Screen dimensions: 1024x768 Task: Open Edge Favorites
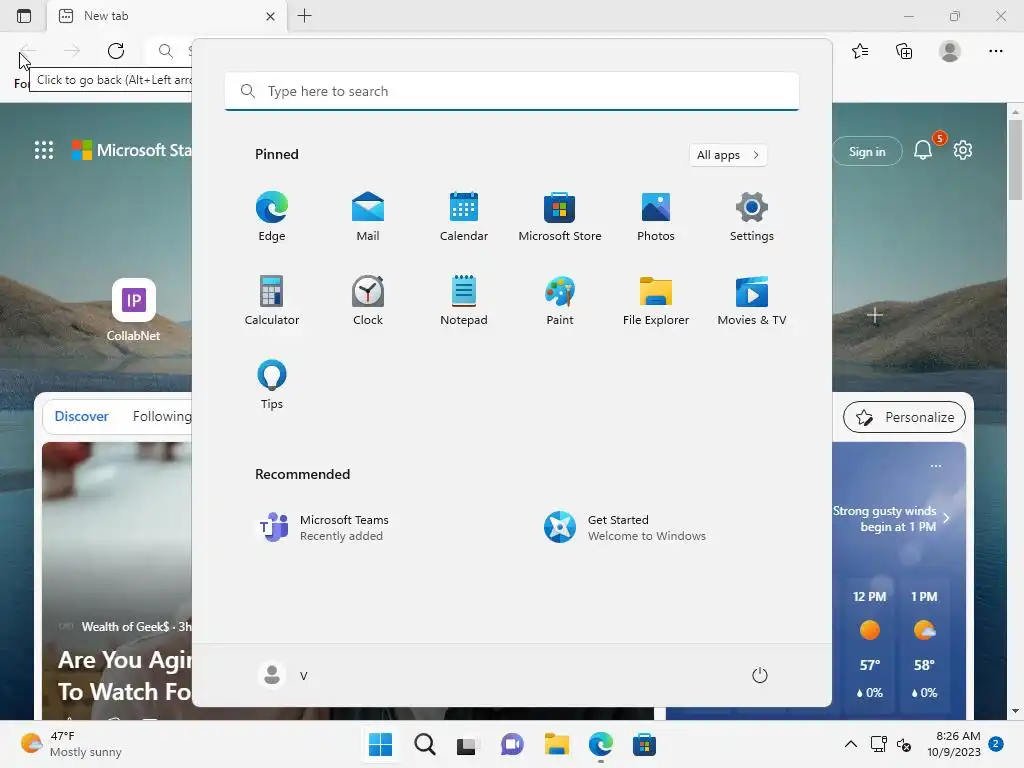click(x=860, y=51)
